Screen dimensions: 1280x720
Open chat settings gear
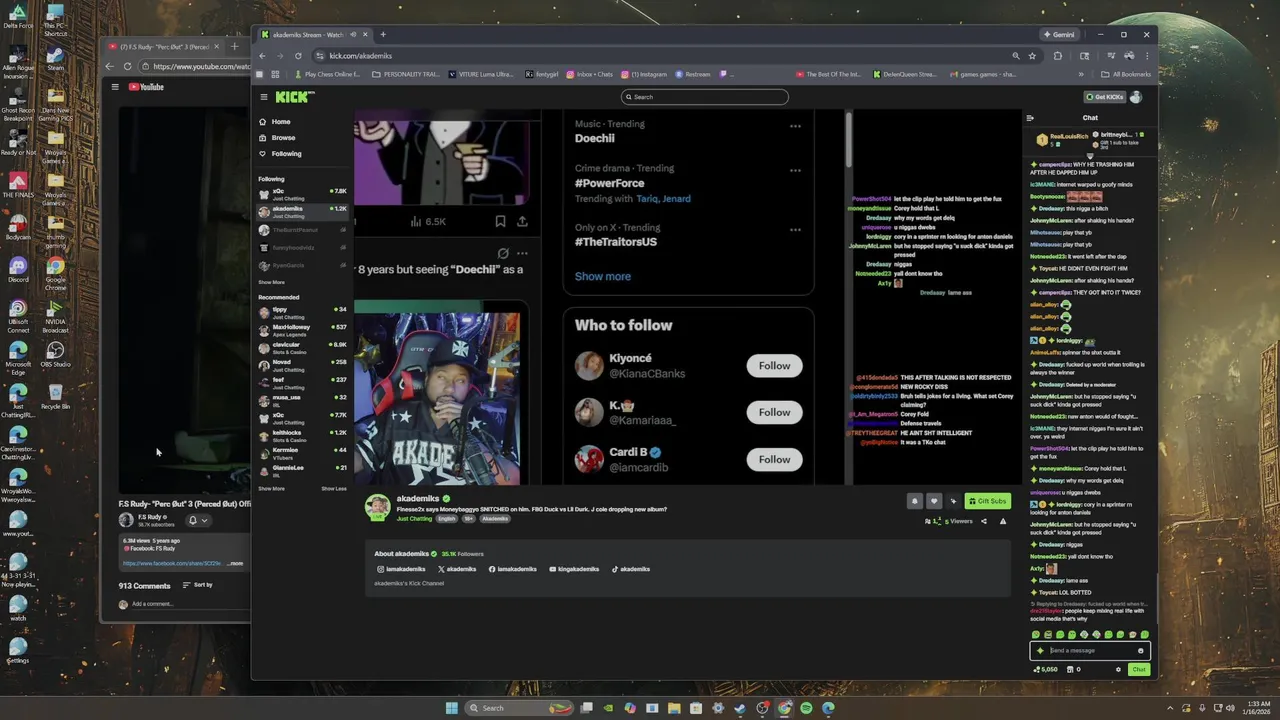1118,670
